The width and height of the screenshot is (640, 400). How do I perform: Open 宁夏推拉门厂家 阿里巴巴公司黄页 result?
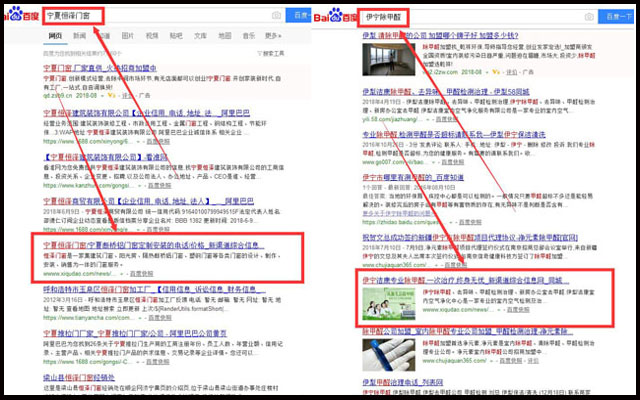tap(135, 333)
